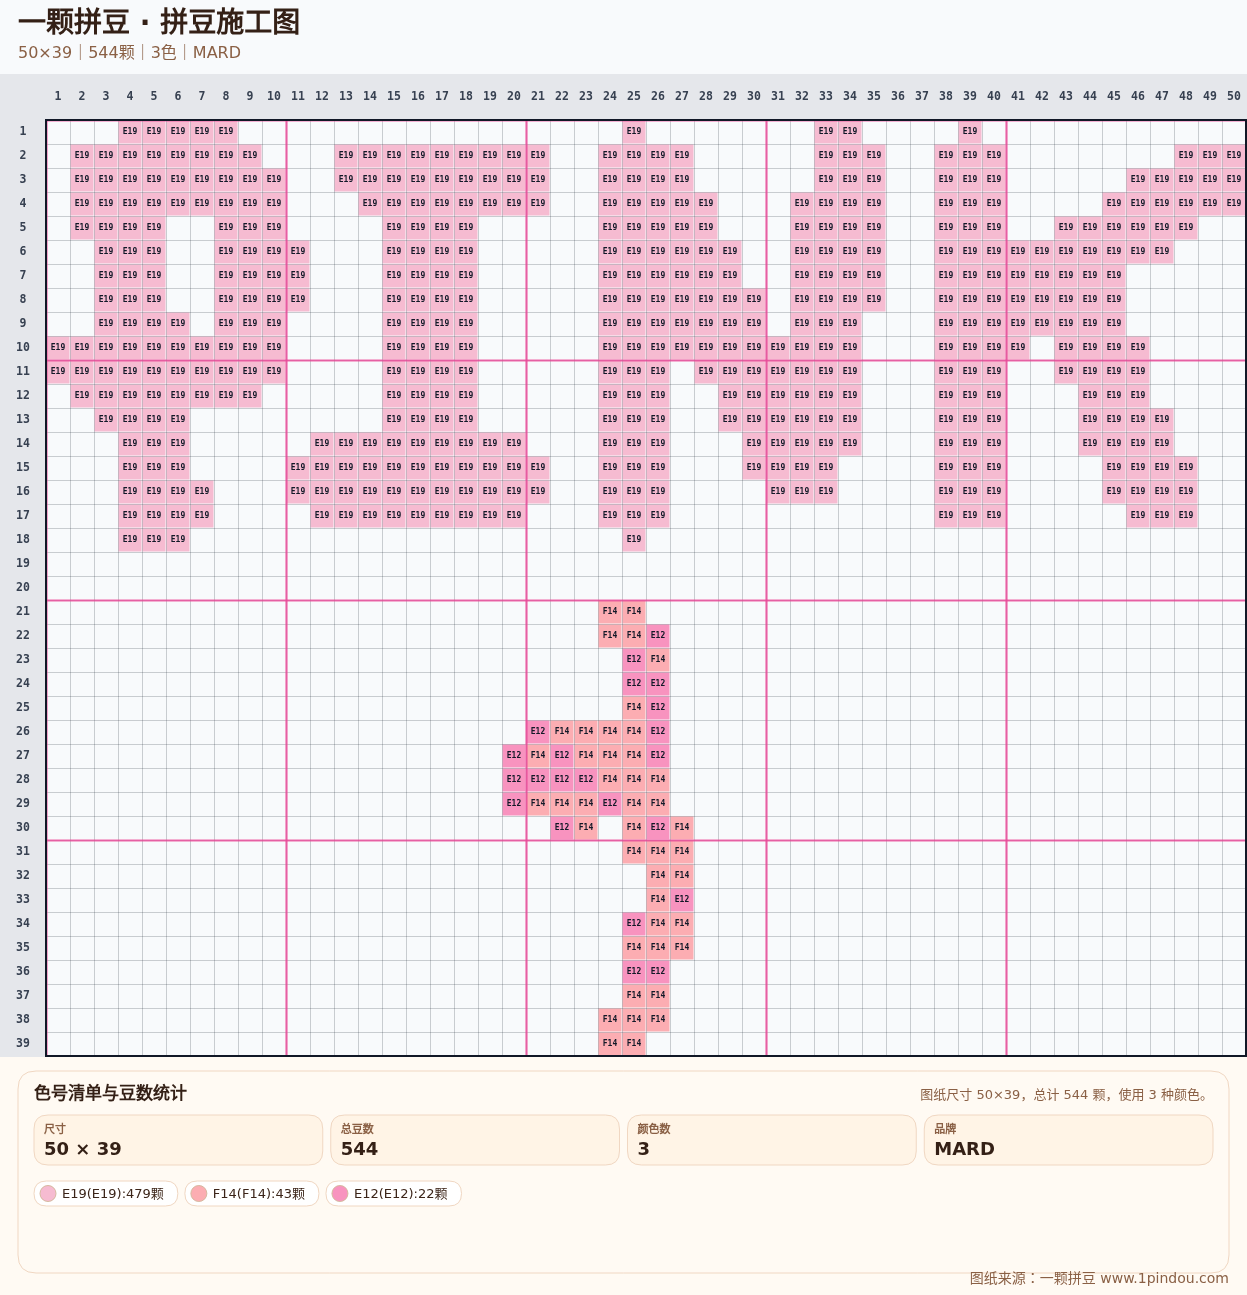Click the E12 bead in row 34

click(634, 923)
